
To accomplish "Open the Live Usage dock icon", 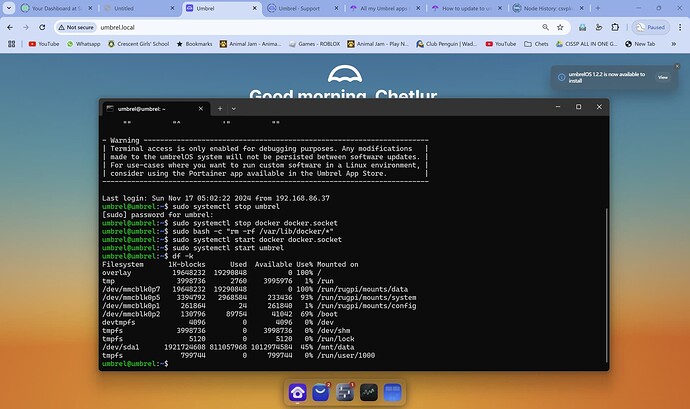I will click(x=368, y=392).
